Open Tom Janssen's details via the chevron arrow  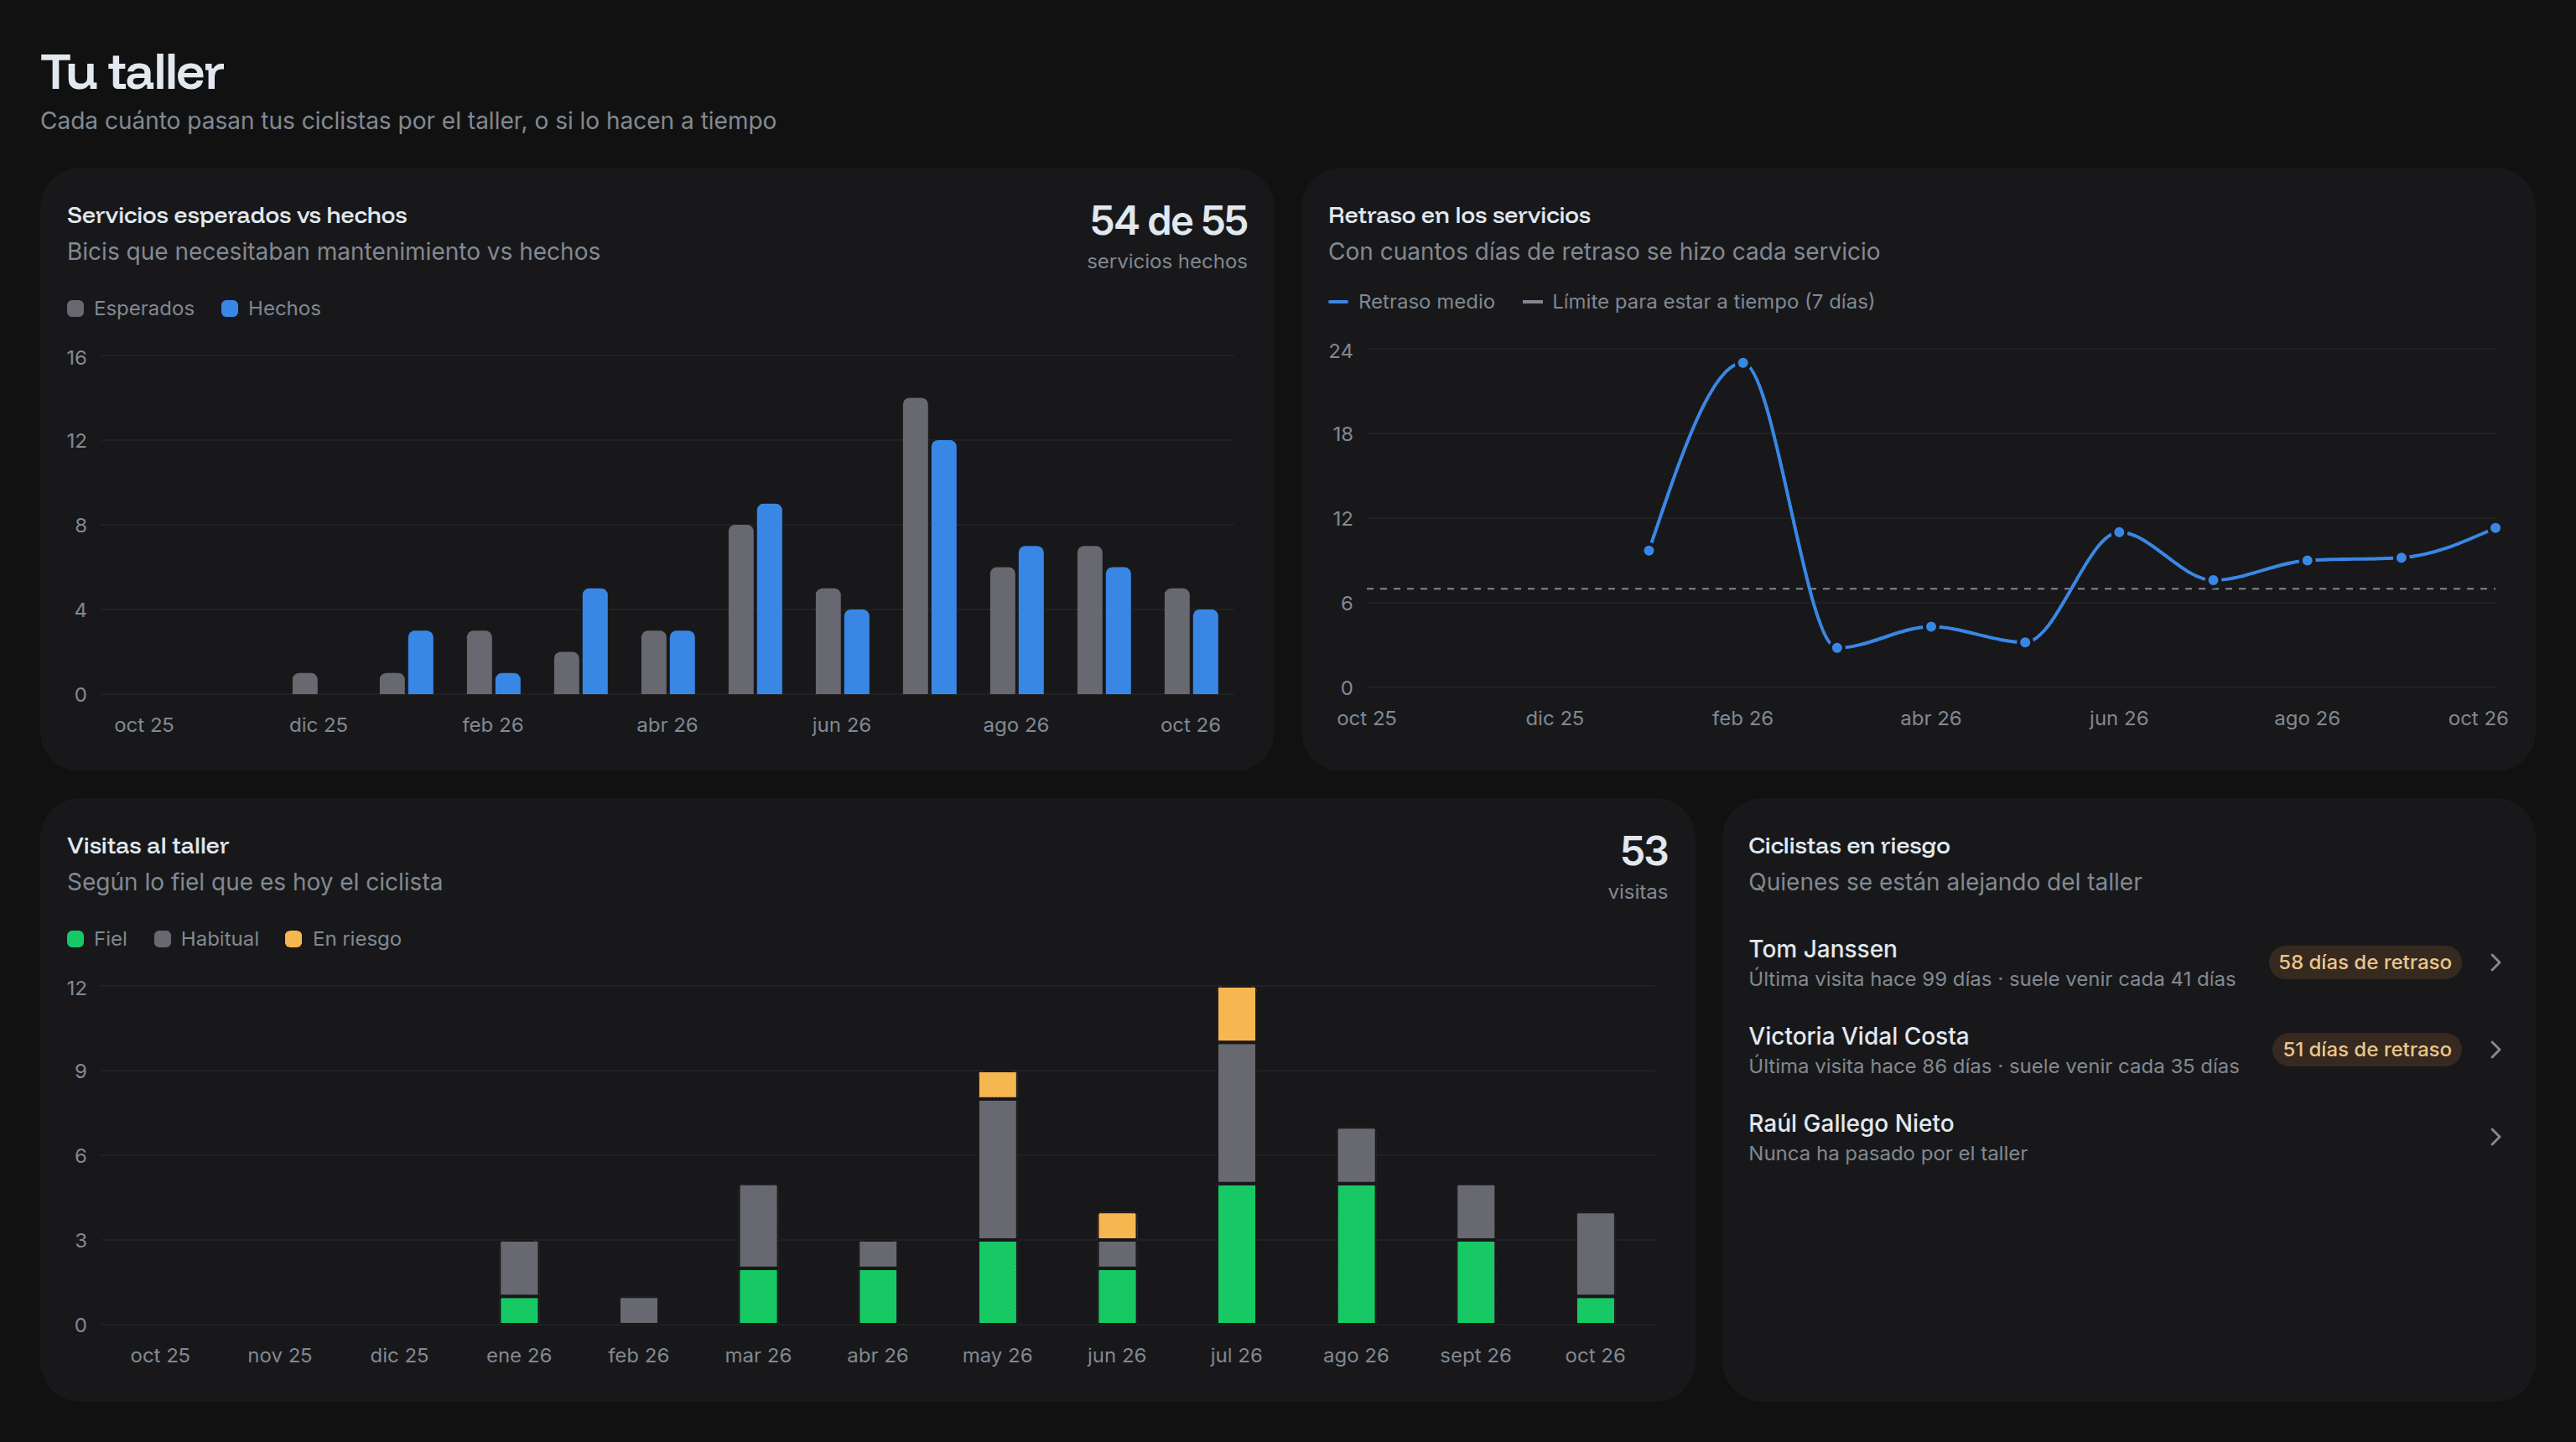pos(2495,962)
